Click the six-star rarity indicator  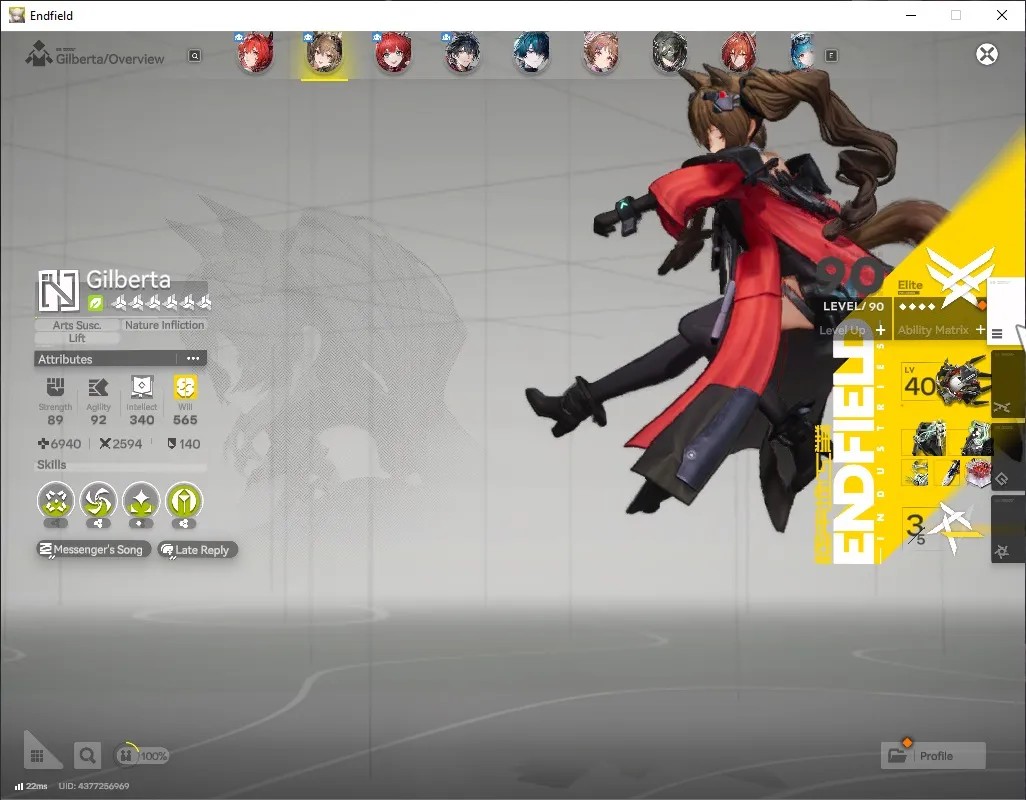point(161,303)
